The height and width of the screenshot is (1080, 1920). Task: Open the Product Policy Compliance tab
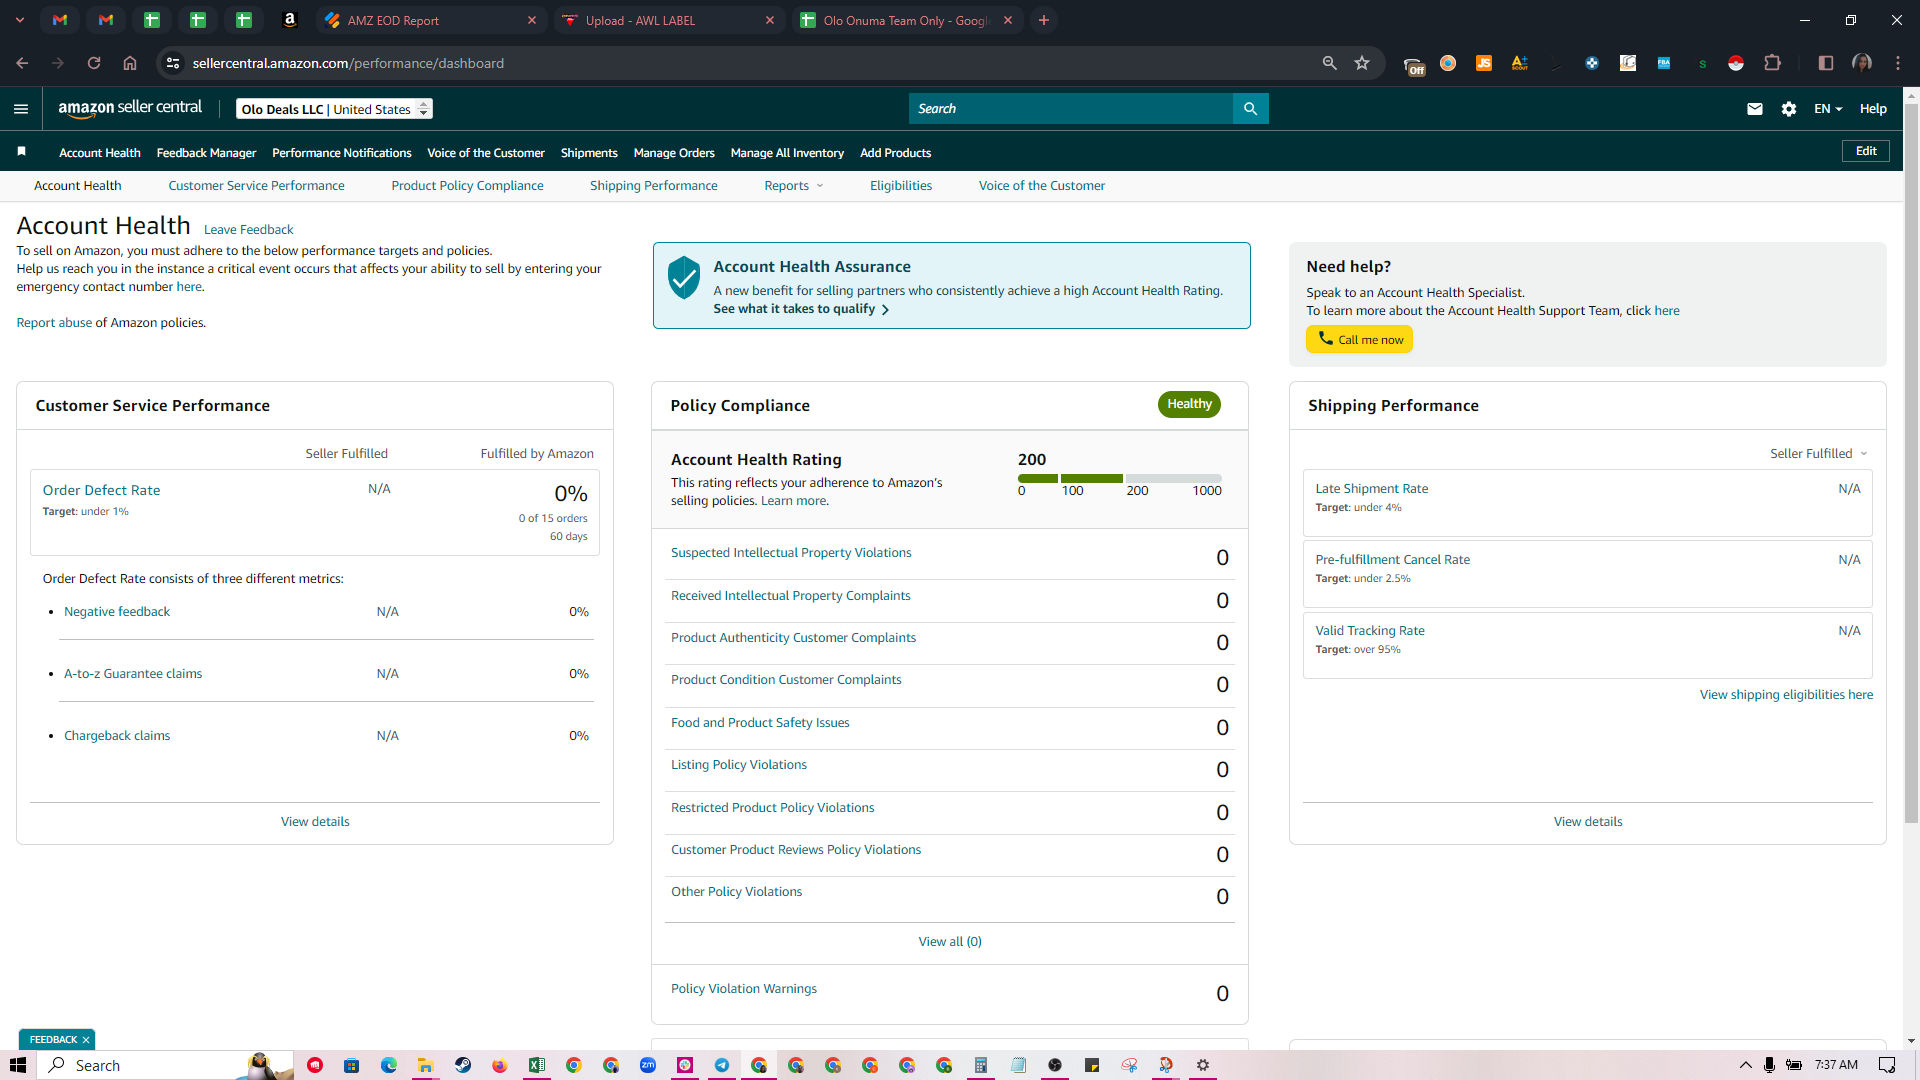point(467,186)
